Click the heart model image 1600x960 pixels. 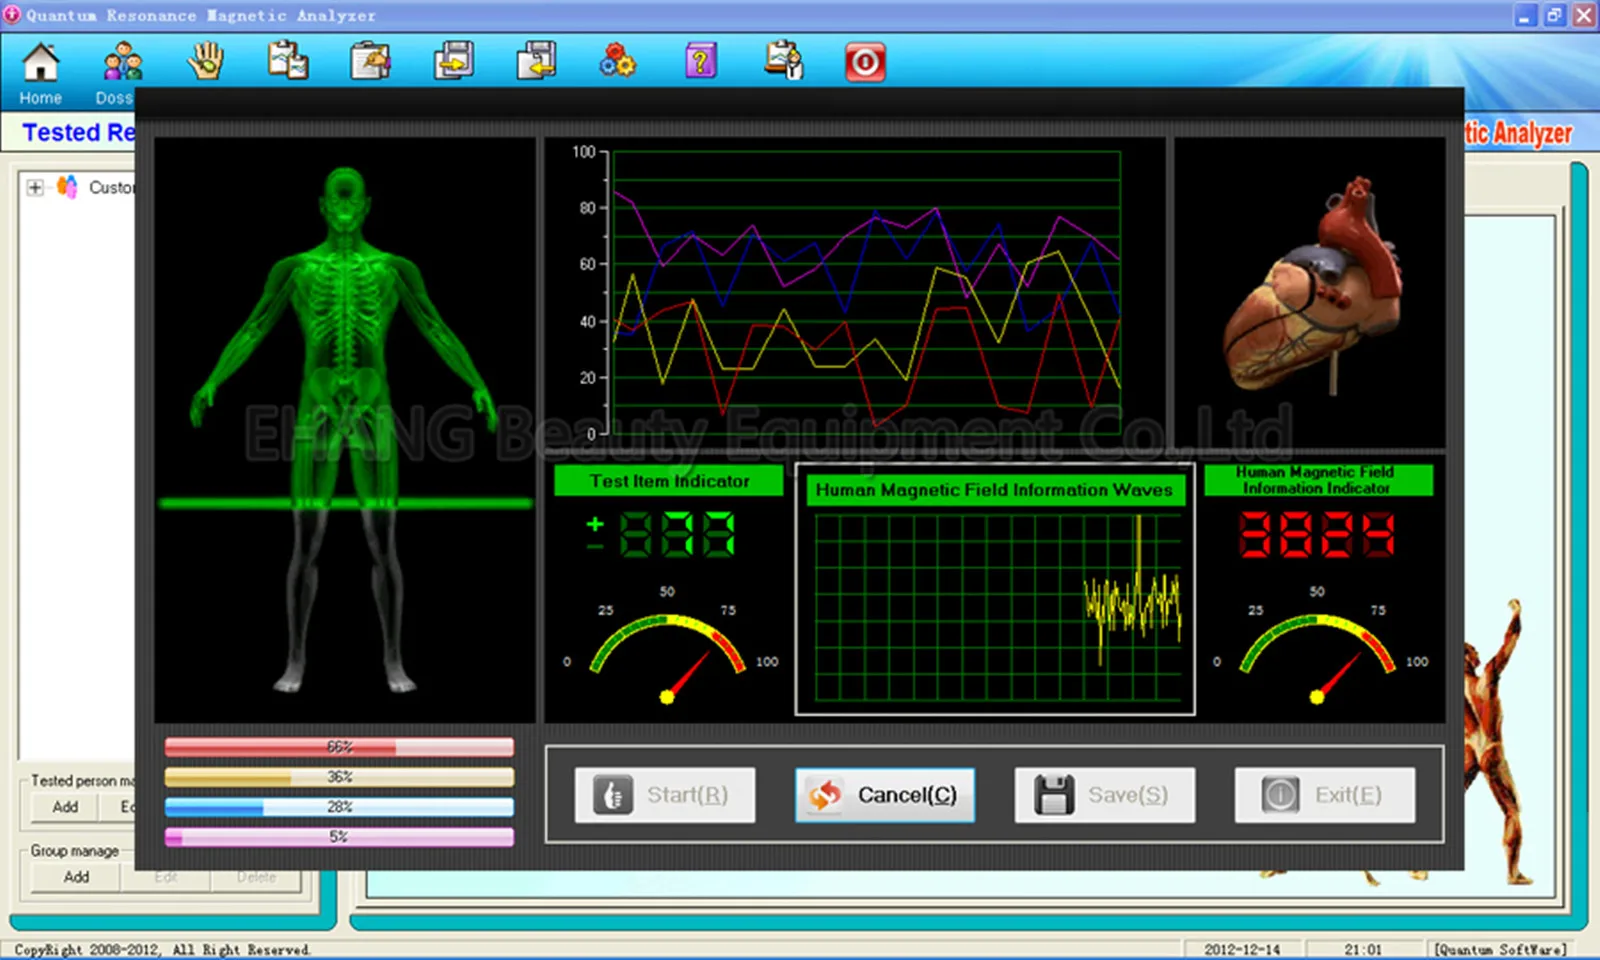coord(1312,290)
